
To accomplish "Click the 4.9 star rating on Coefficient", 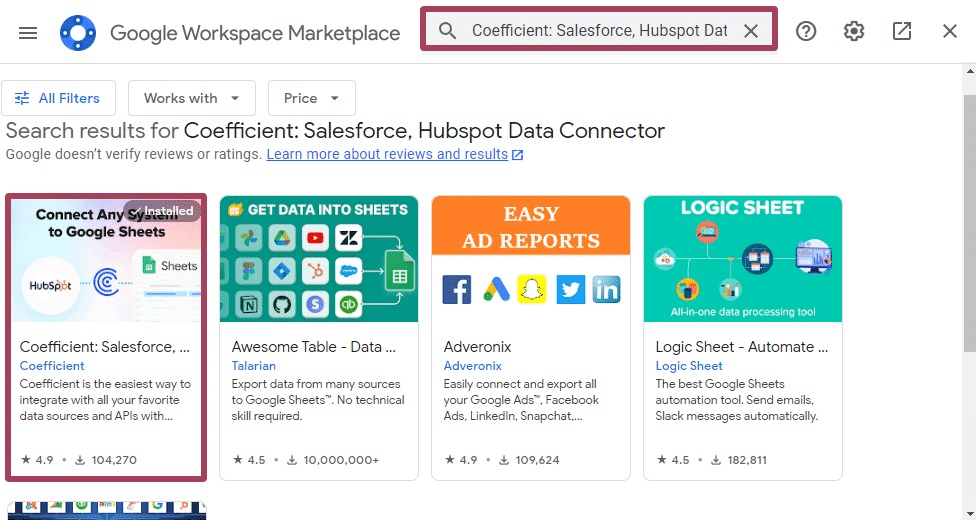I will coord(37,460).
